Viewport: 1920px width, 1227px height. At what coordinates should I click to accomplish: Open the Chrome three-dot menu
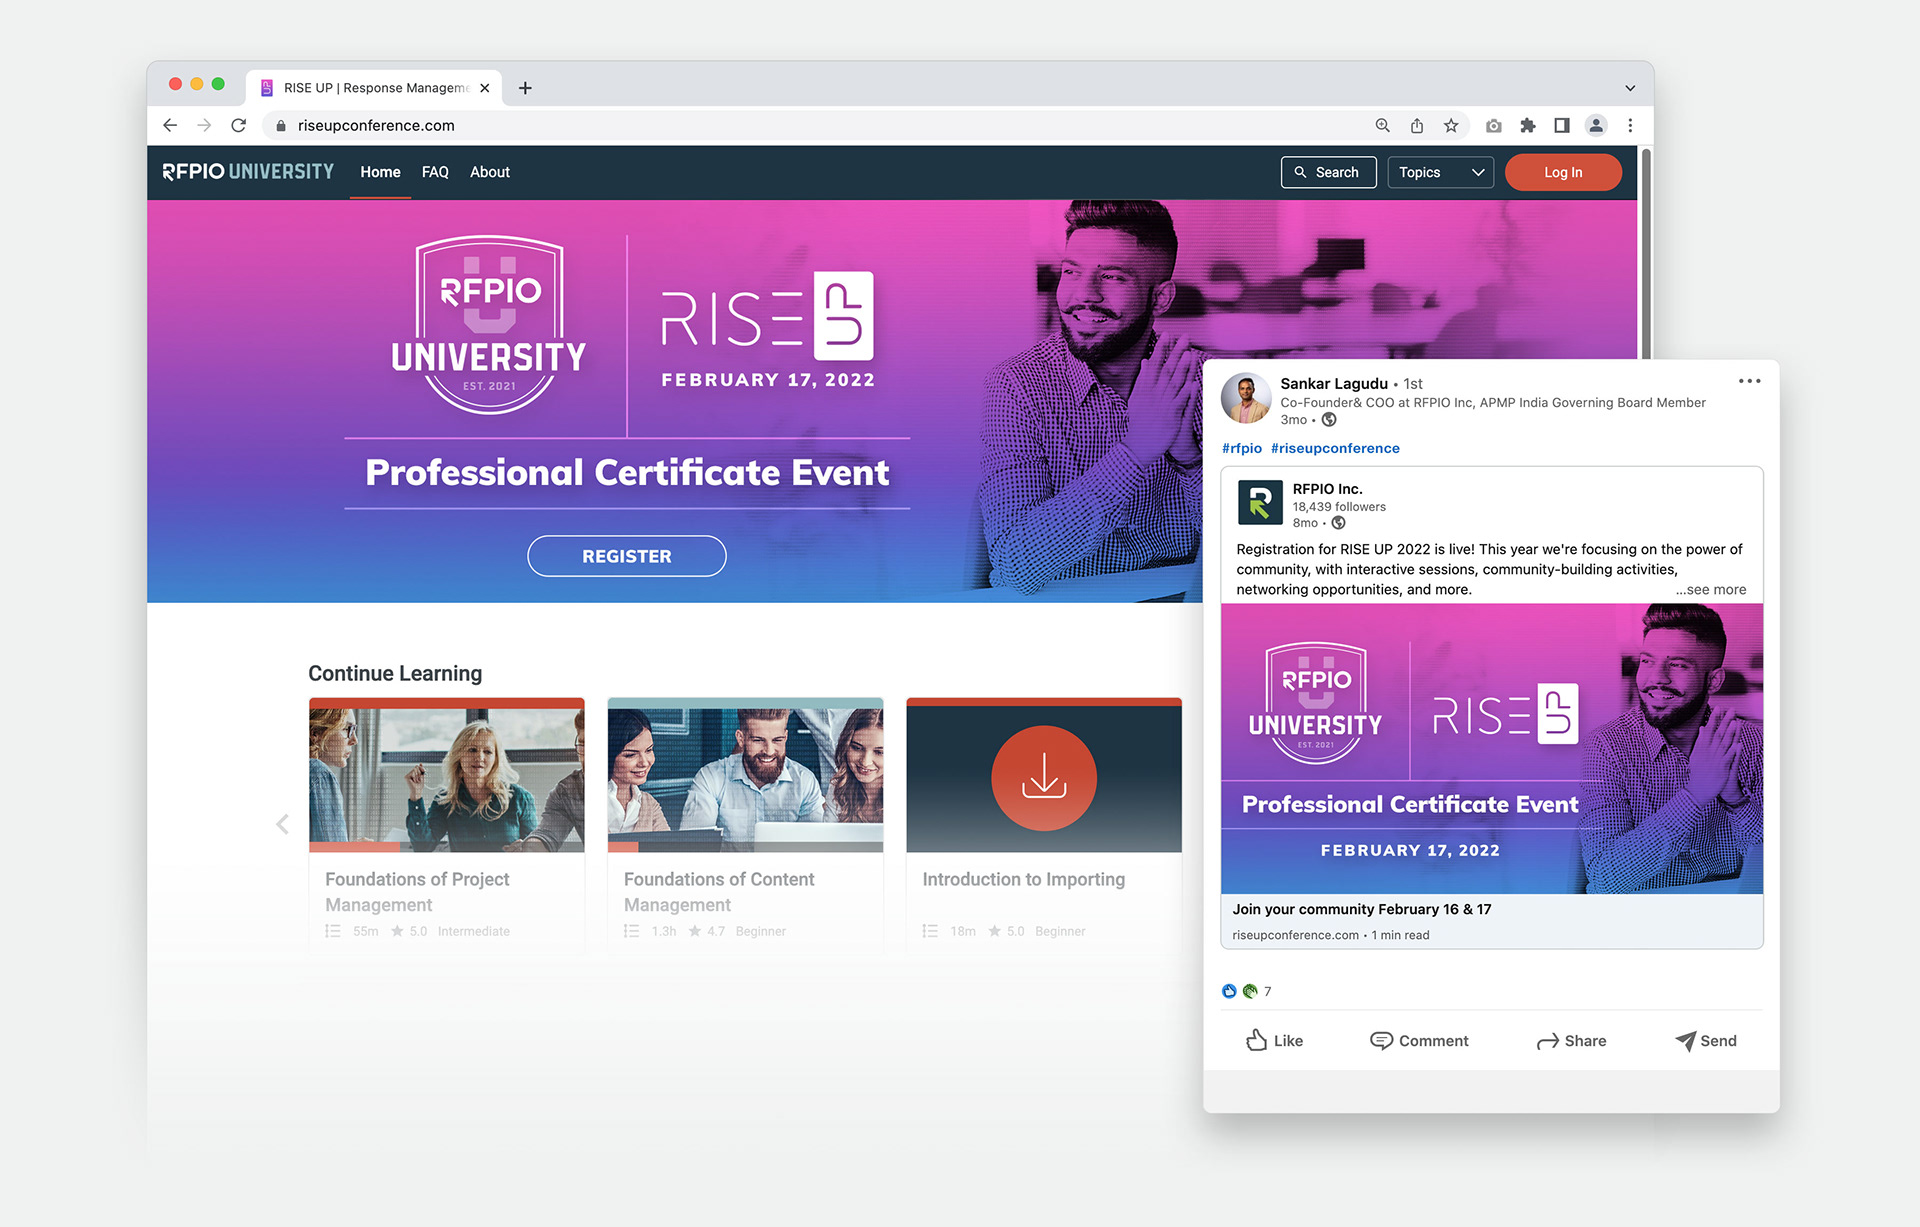click(1630, 125)
